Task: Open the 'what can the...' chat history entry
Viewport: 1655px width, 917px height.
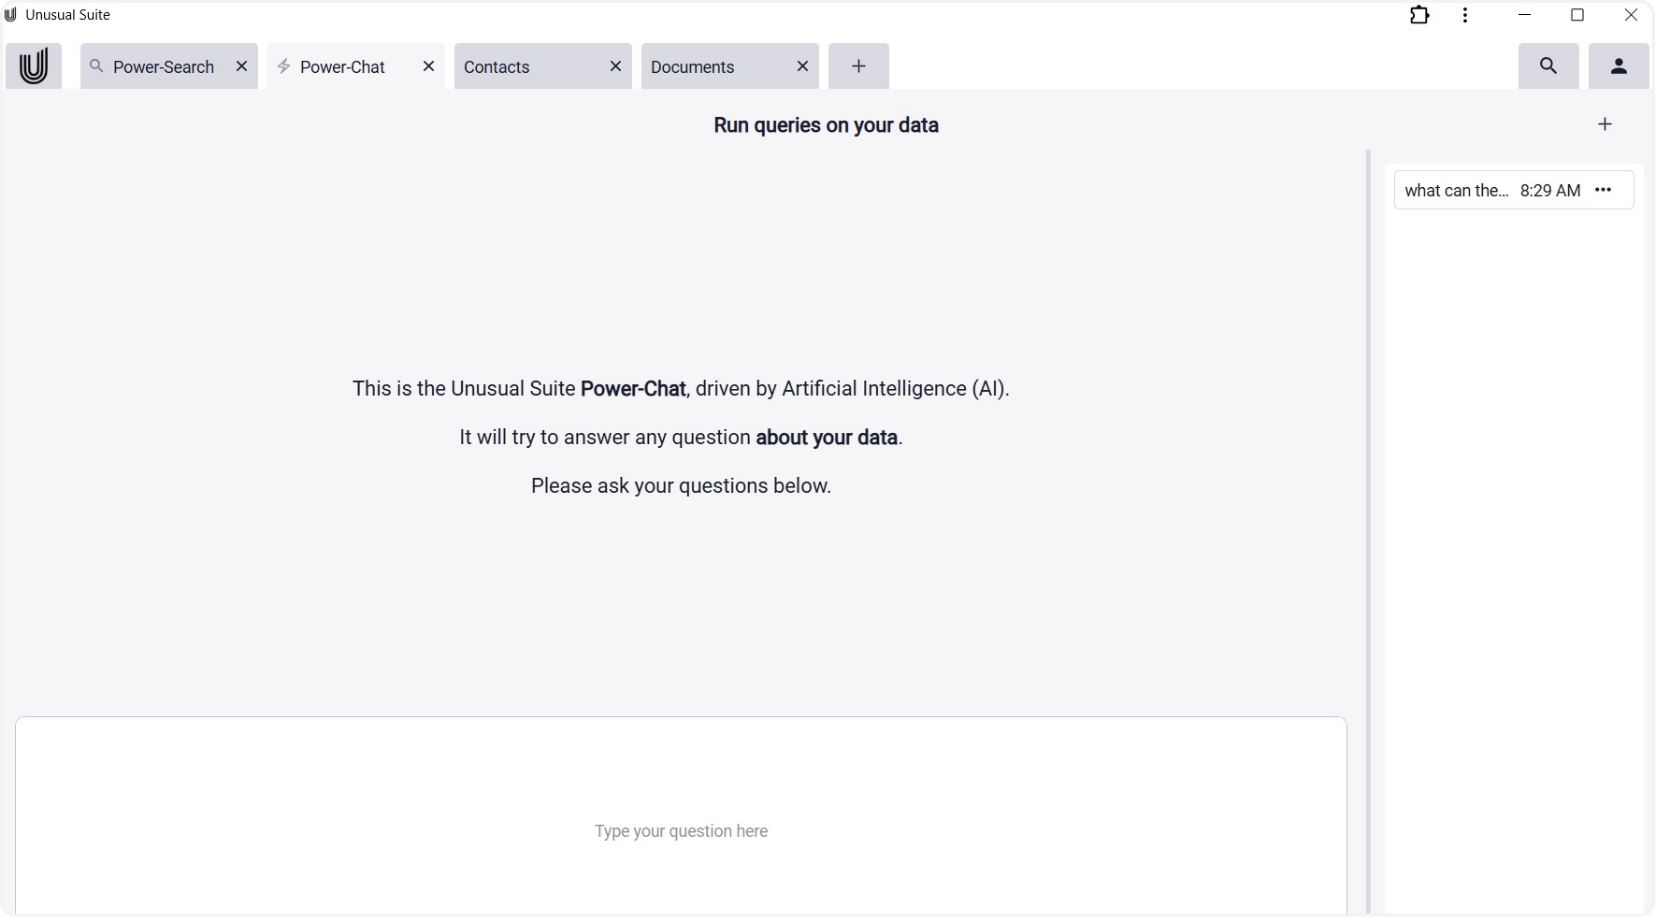Action: (1456, 190)
